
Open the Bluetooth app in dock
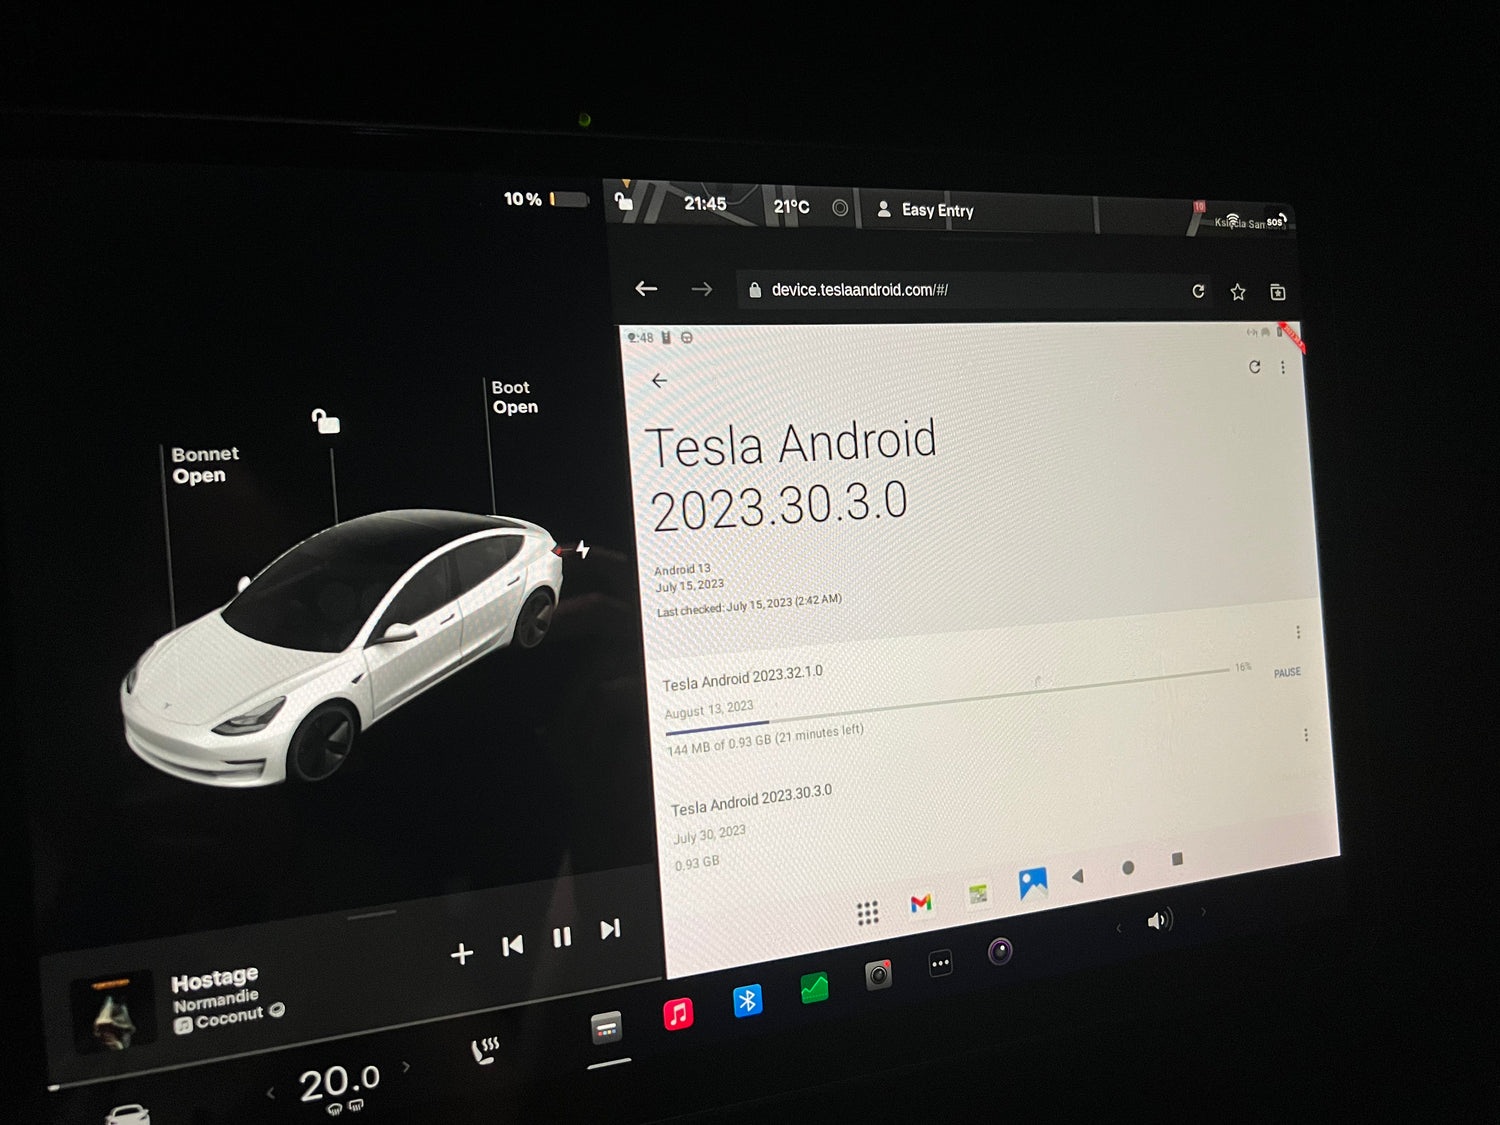point(747,1000)
